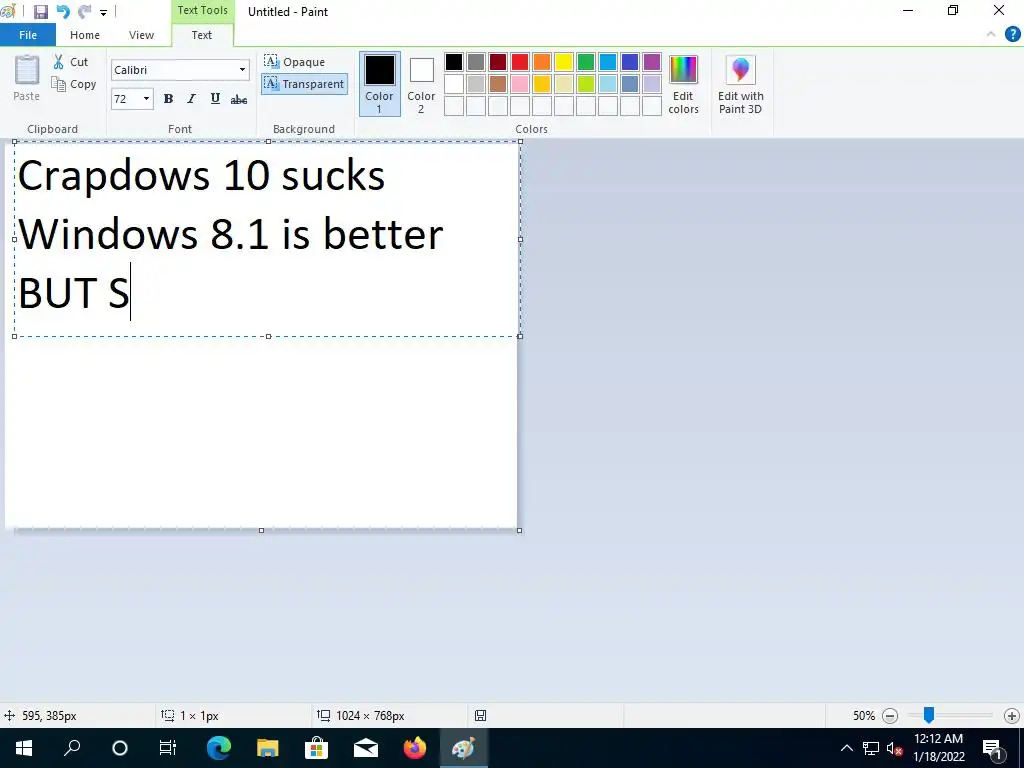1024x768 pixels.
Task: Pick the turquoise color swatch
Action: pos(607,62)
